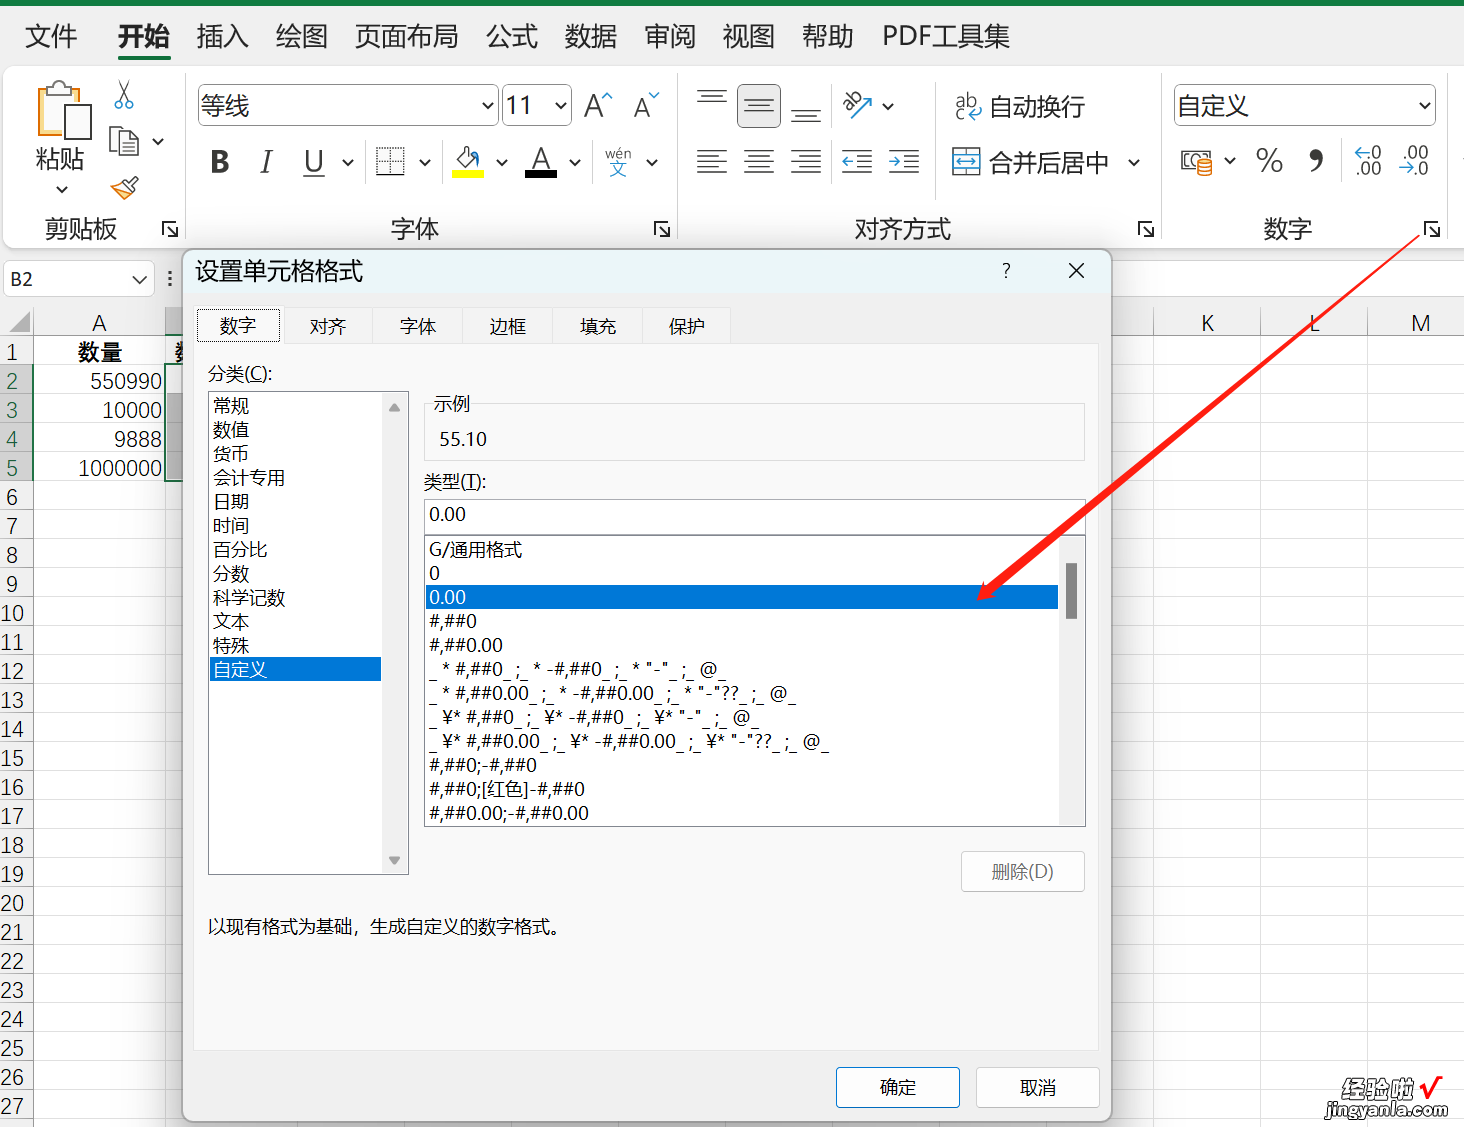1464x1127 pixels.
Task: Open the 文件 menu
Action: [51, 37]
